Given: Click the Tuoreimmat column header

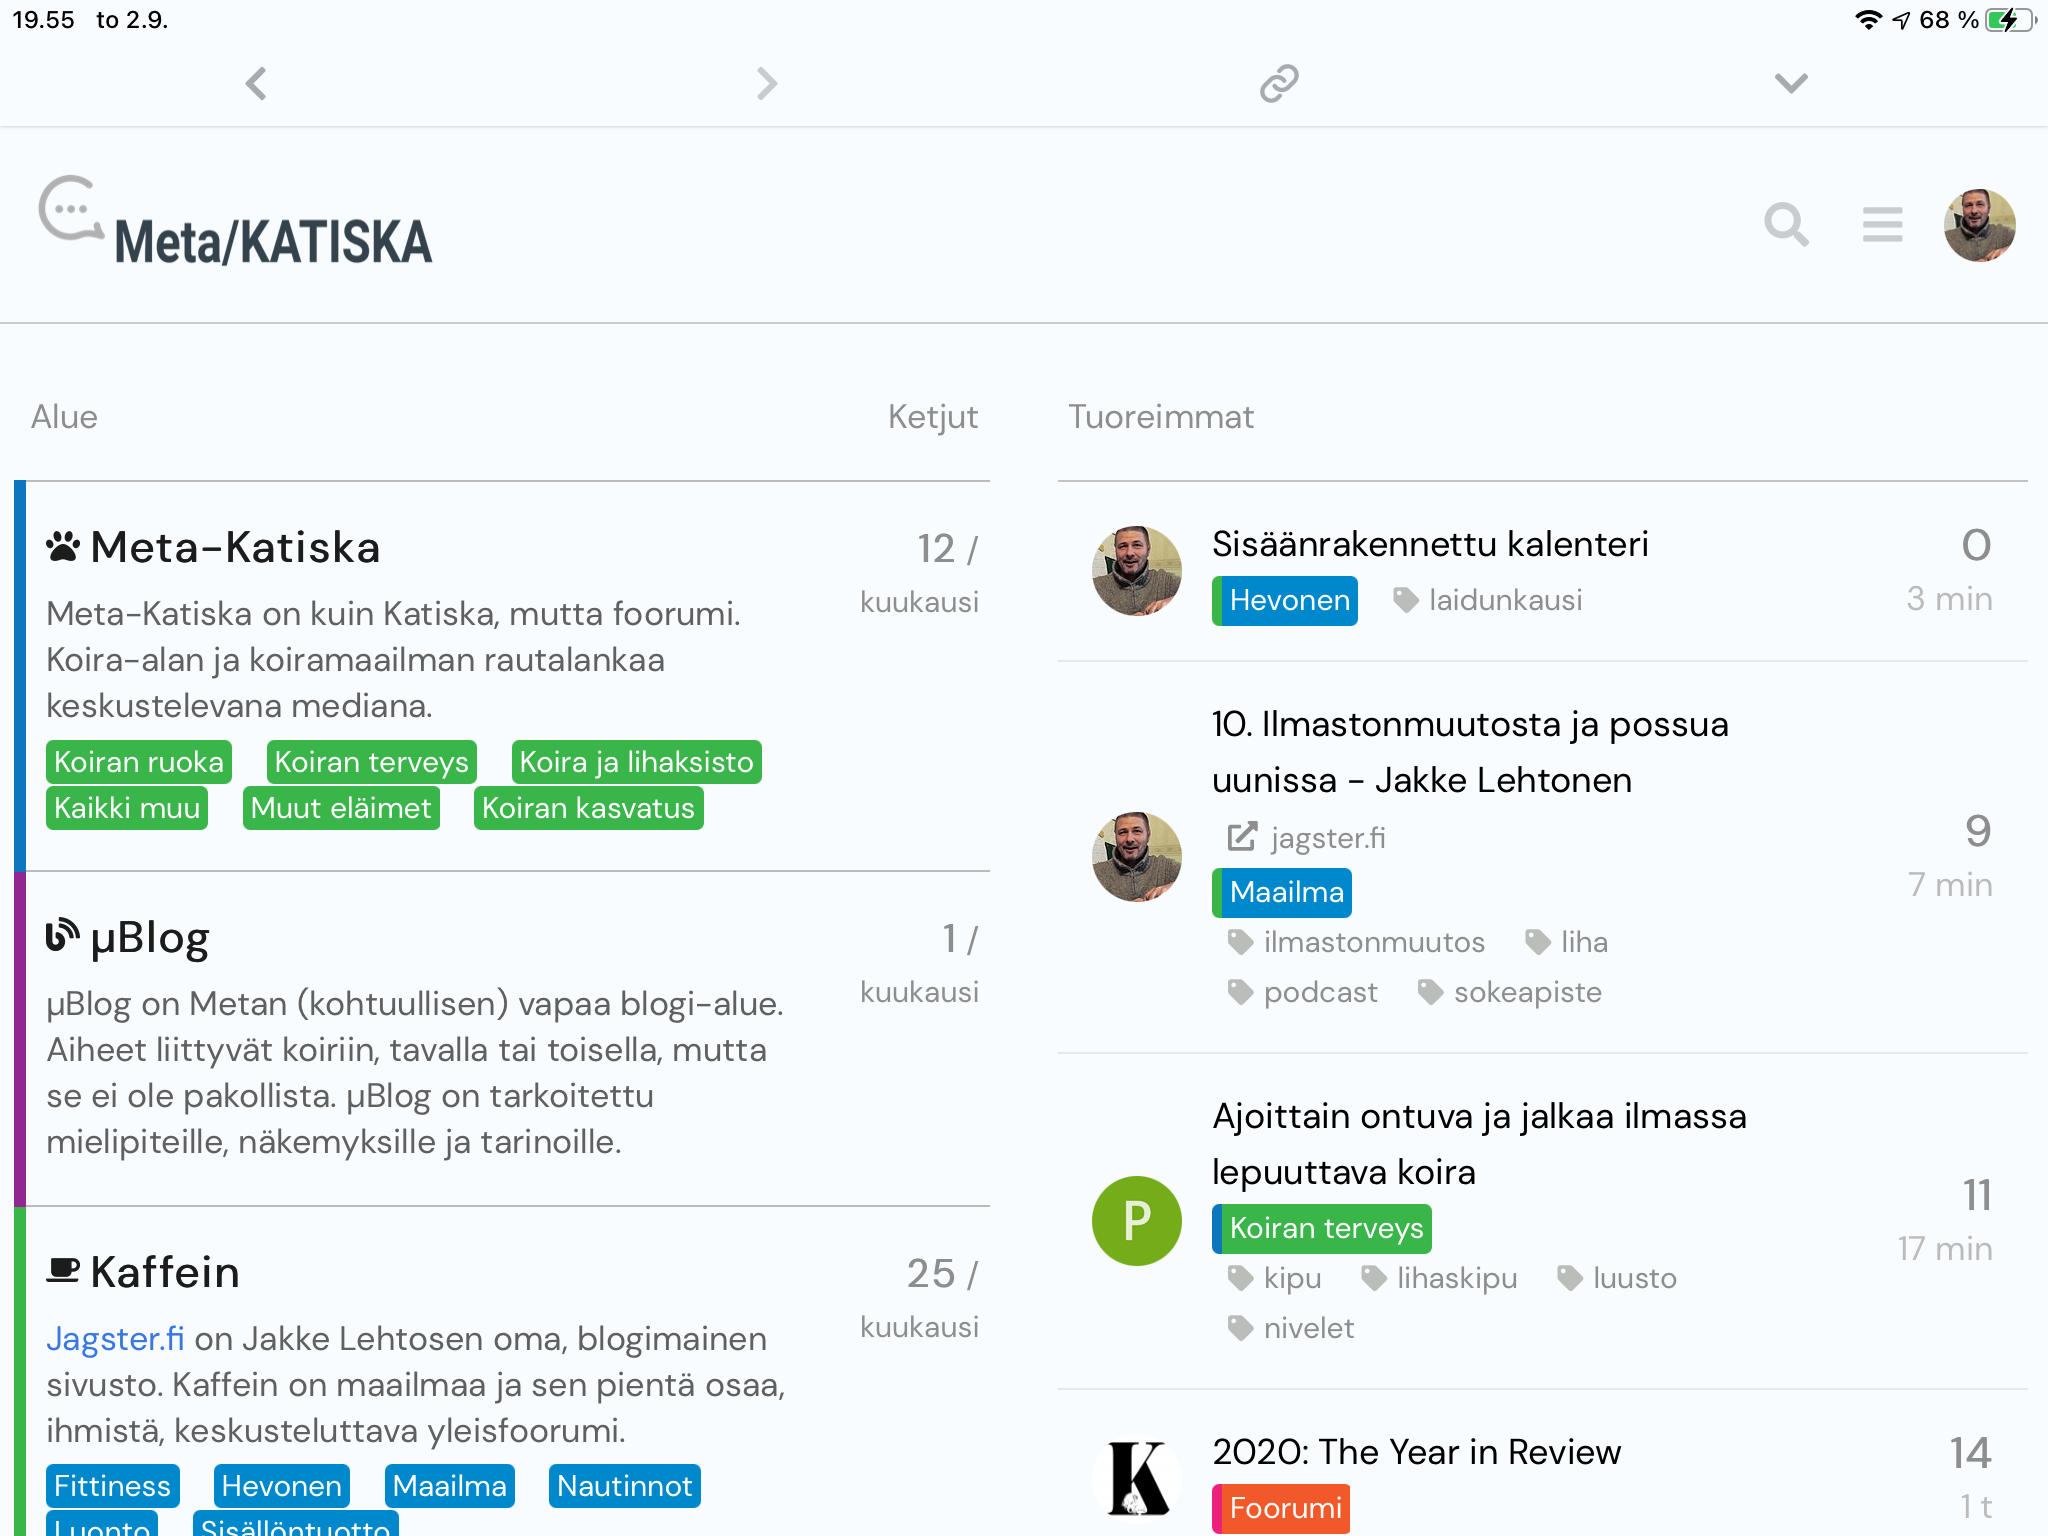Looking at the screenshot, I should coord(1160,417).
